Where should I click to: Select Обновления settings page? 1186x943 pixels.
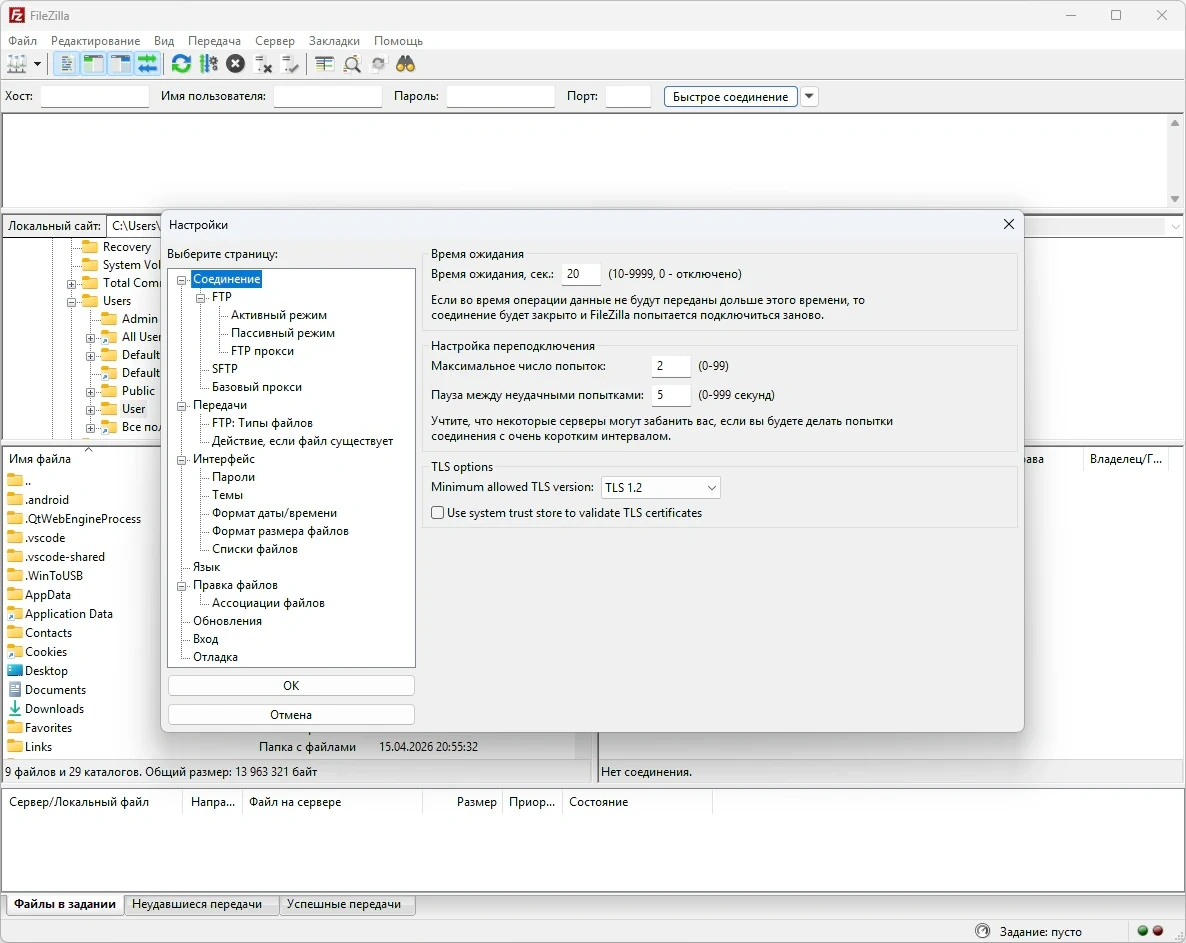pos(227,622)
